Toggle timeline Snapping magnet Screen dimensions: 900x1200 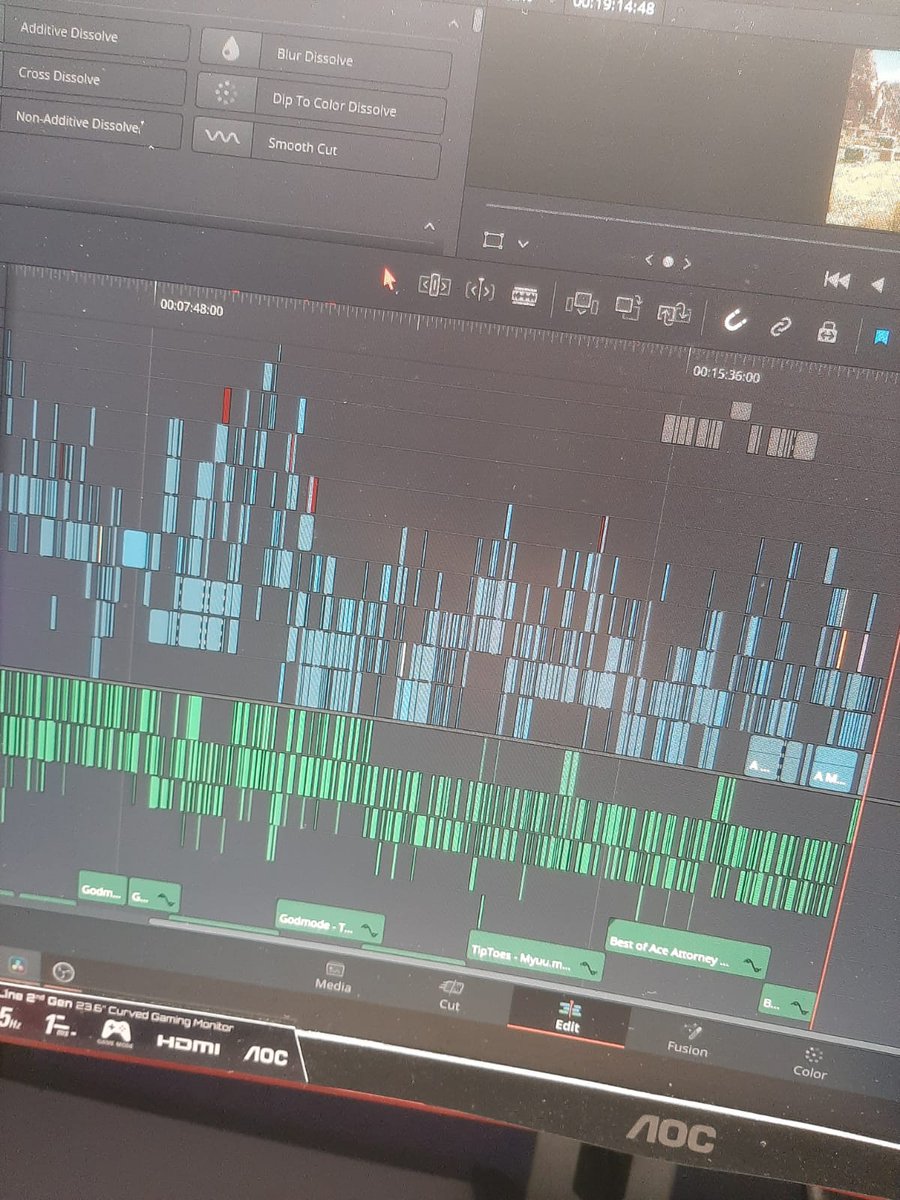[x=734, y=320]
